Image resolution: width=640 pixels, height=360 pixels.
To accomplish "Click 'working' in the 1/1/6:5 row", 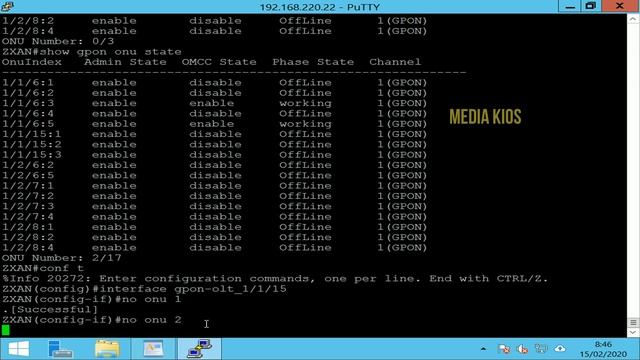I will coord(305,124).
